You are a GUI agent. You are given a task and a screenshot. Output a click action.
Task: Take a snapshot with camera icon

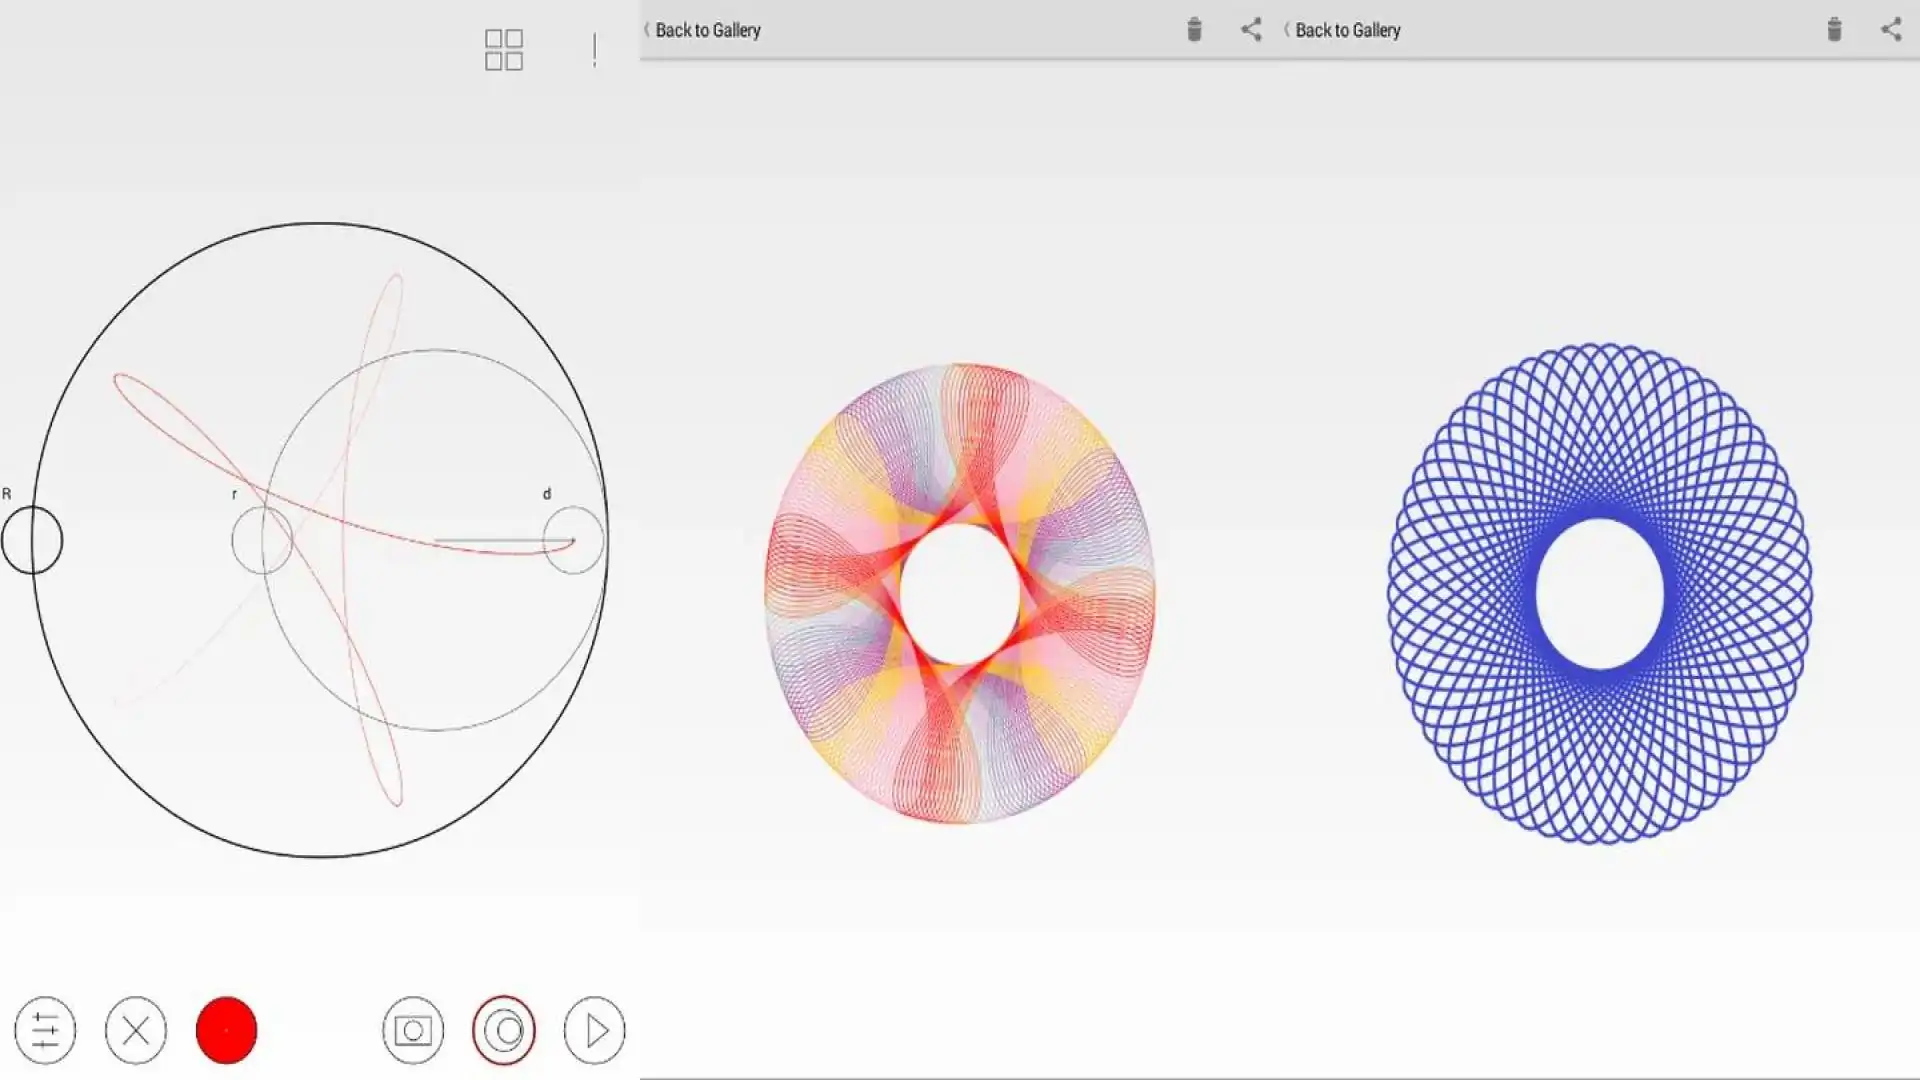[413, 1030]
